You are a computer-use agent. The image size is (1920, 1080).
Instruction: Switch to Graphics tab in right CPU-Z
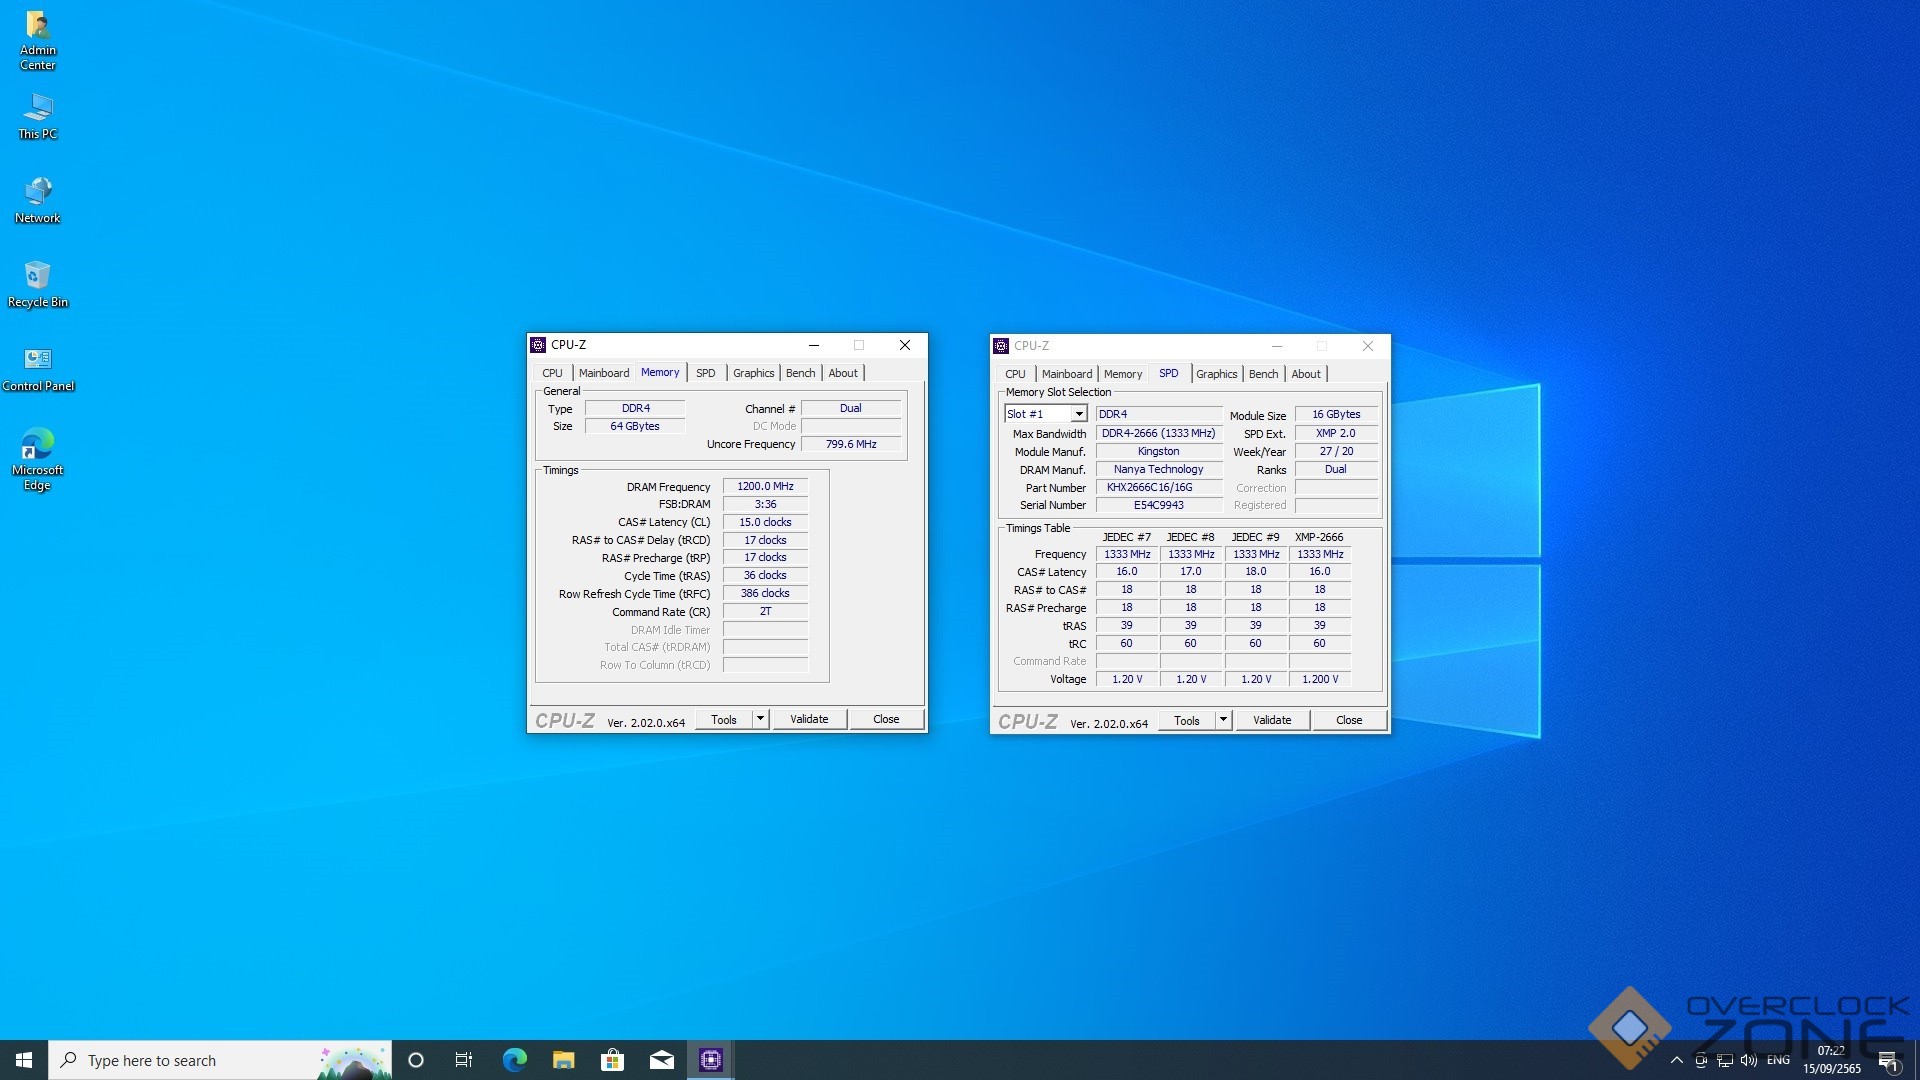tap(1216, 374)
